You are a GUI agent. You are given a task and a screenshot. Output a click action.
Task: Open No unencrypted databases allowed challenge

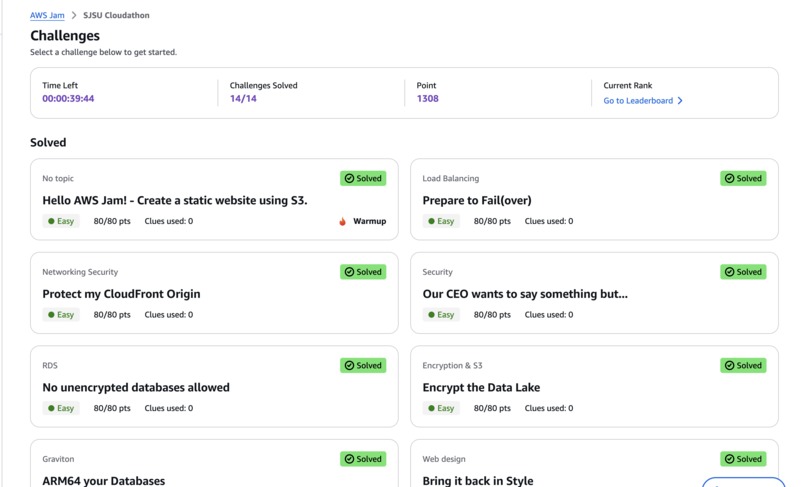tap(136, 388)
